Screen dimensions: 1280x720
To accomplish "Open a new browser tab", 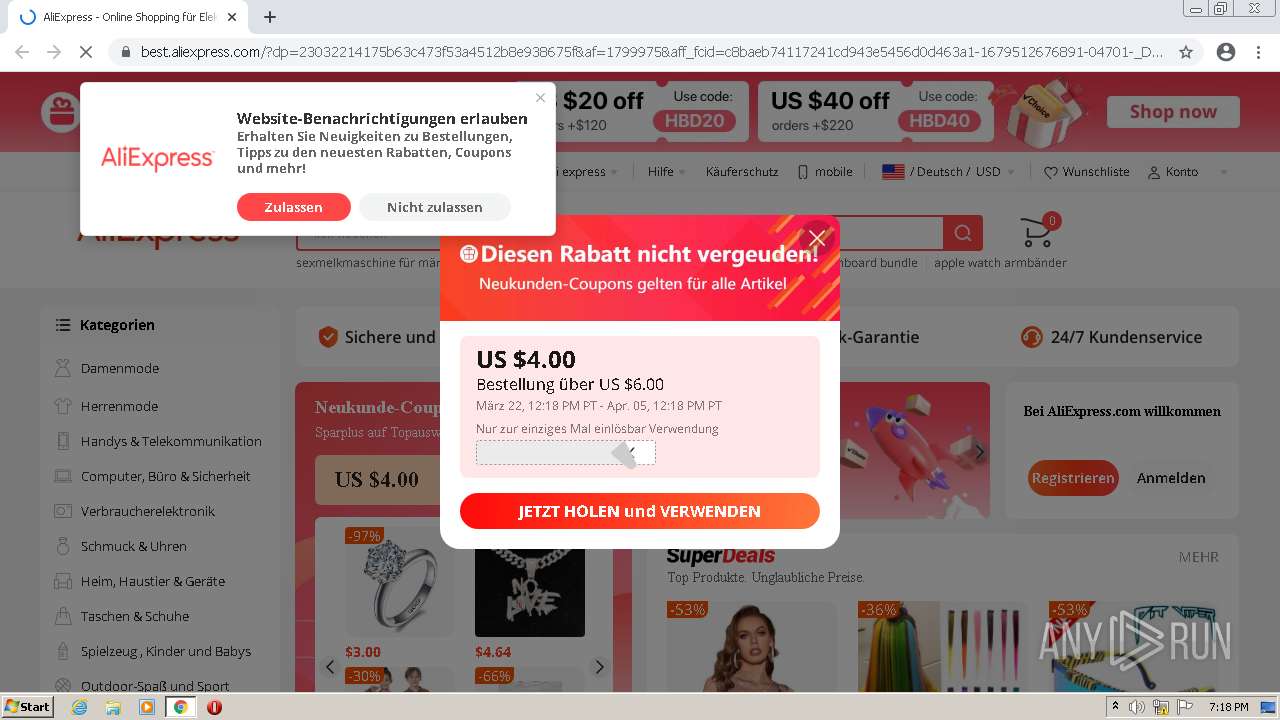I will [270, 17].
